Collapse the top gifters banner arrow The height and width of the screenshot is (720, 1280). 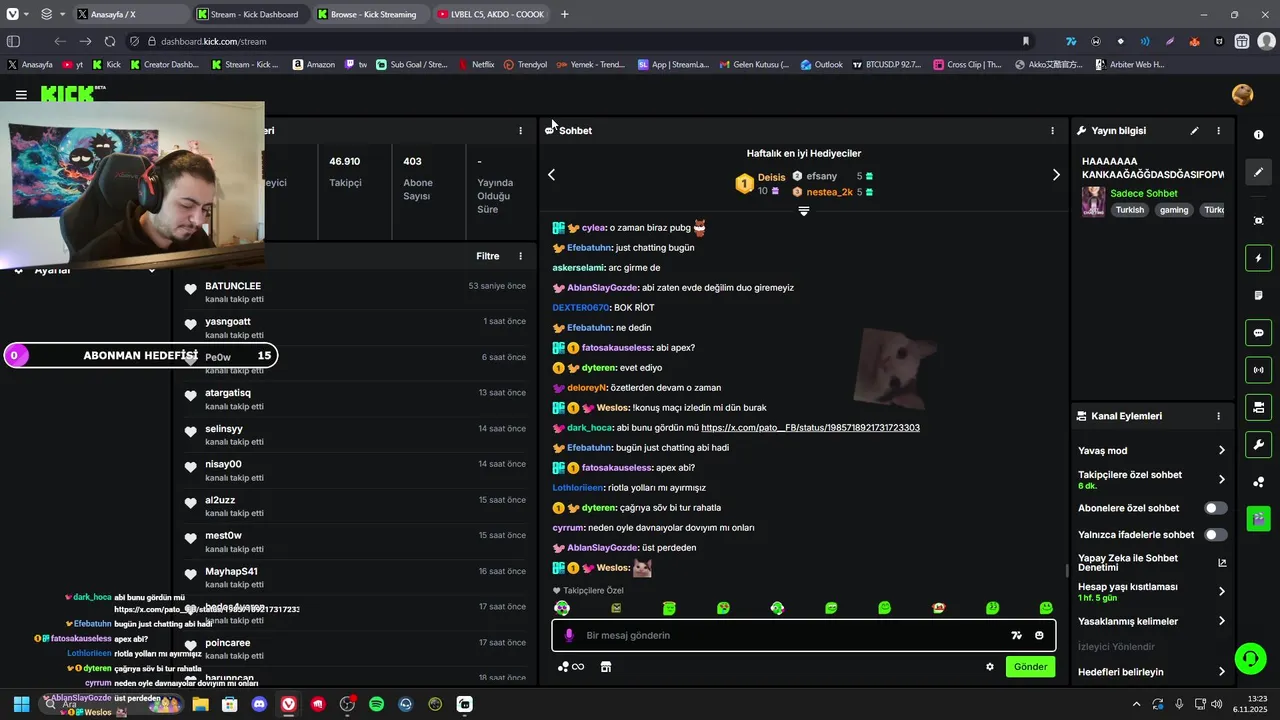803,211
